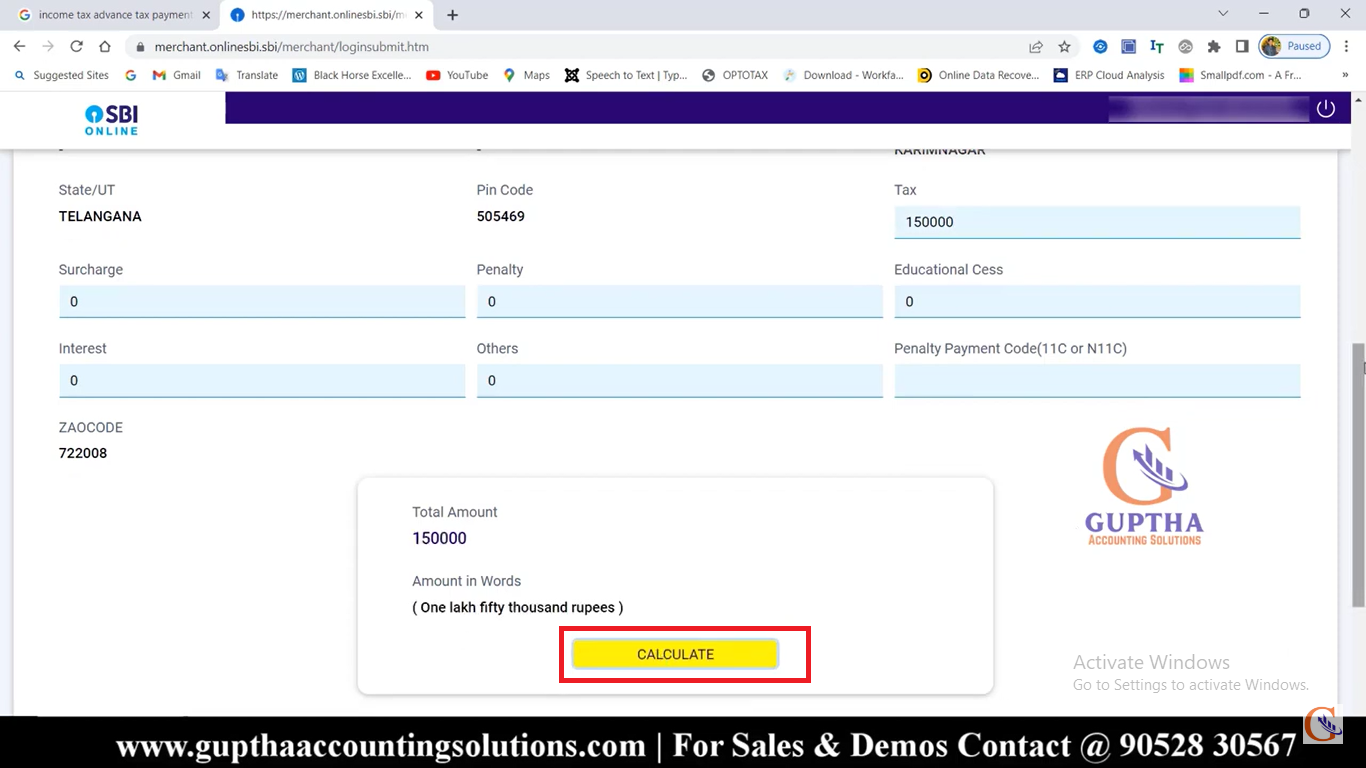
Task: Open the tab search dropdown arrow
Action: [x=1223, y=14]
